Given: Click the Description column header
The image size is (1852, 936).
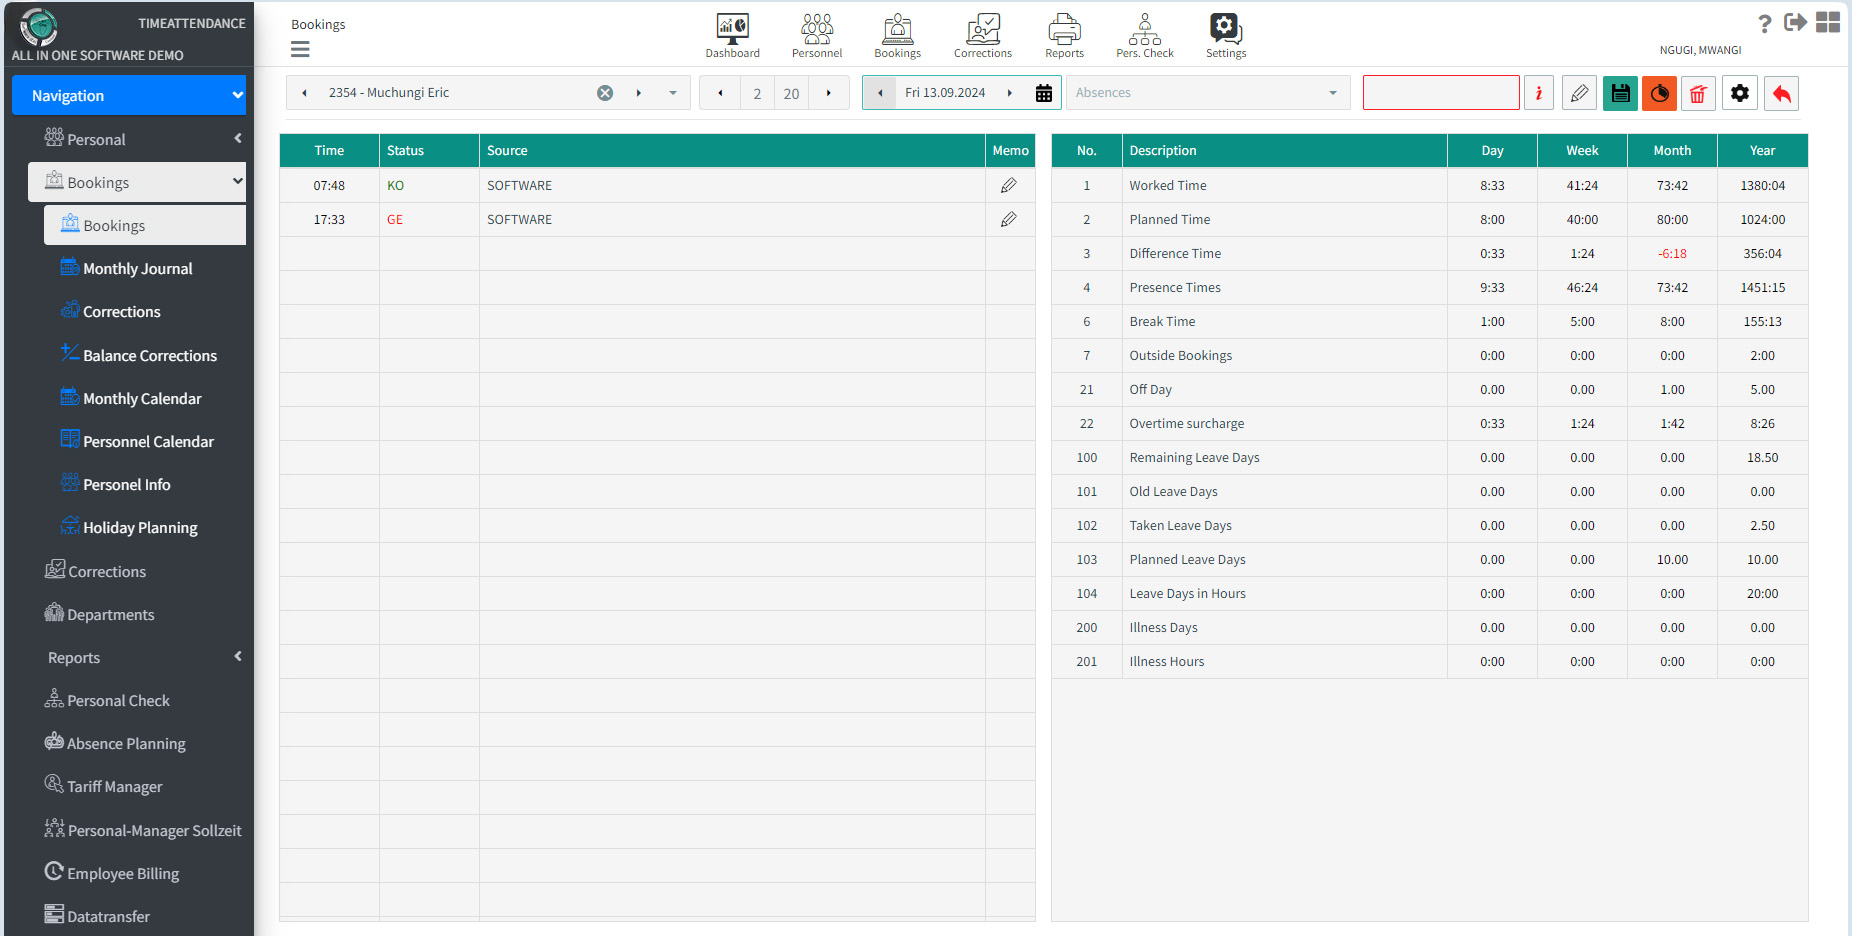Looking at the screenshot, I should point(1284,150).
